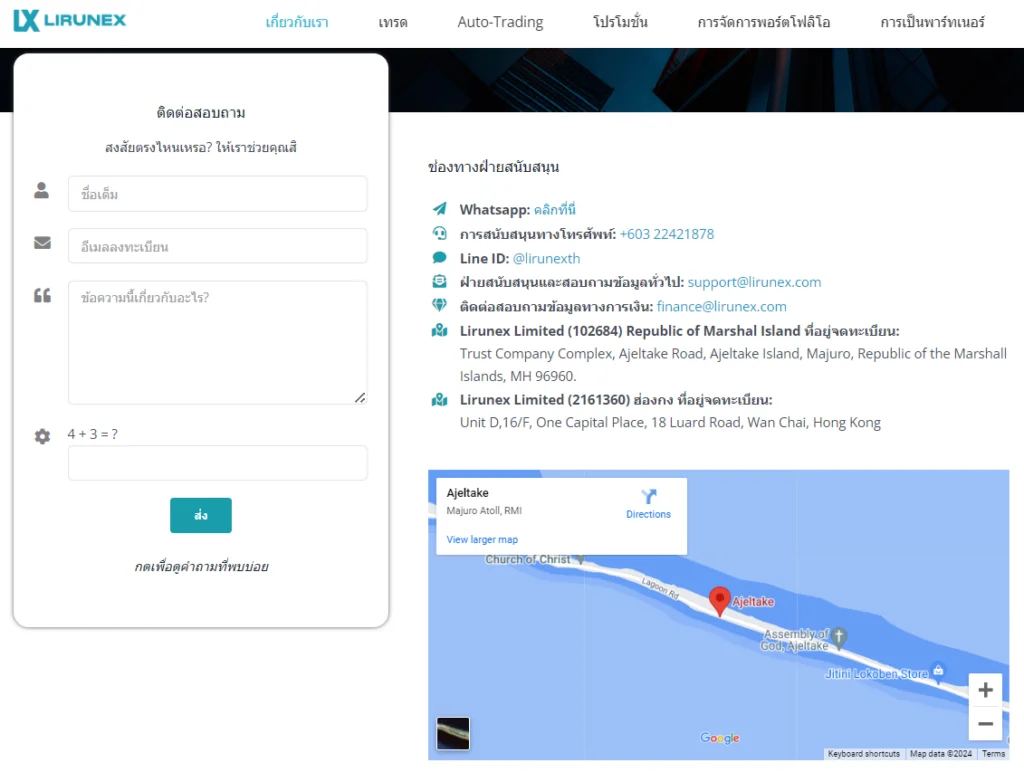
Task: Click the map icon for Hong Kong address
Action: coord(440,399)
